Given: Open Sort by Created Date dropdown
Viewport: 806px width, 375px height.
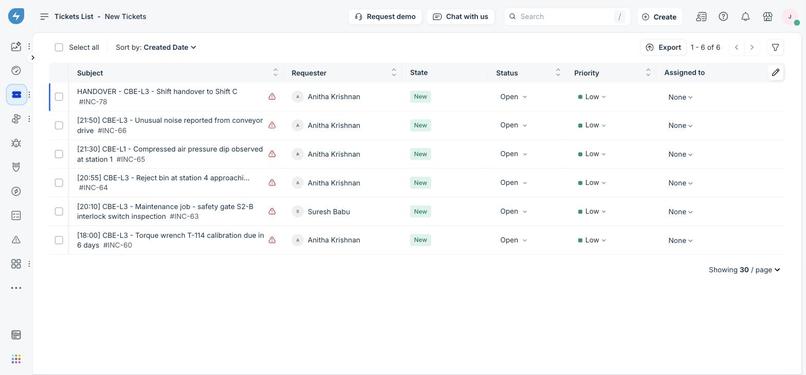Looking at the screenshot, I should 156,47.
